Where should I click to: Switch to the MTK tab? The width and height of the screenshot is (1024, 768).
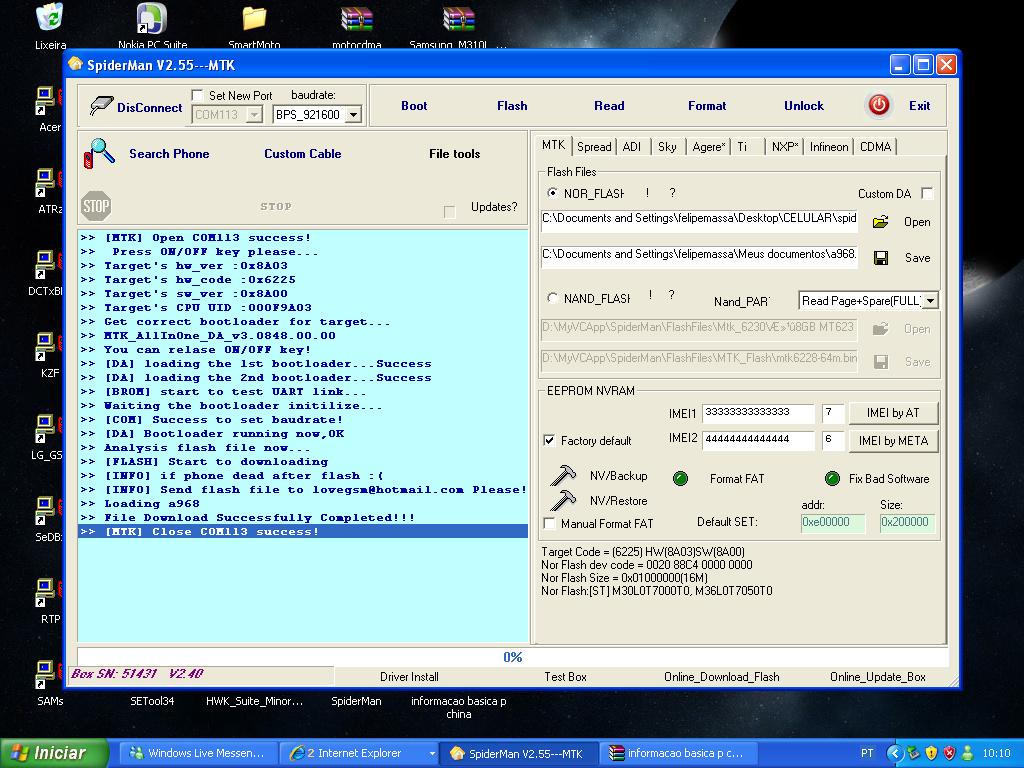[553, 145]
